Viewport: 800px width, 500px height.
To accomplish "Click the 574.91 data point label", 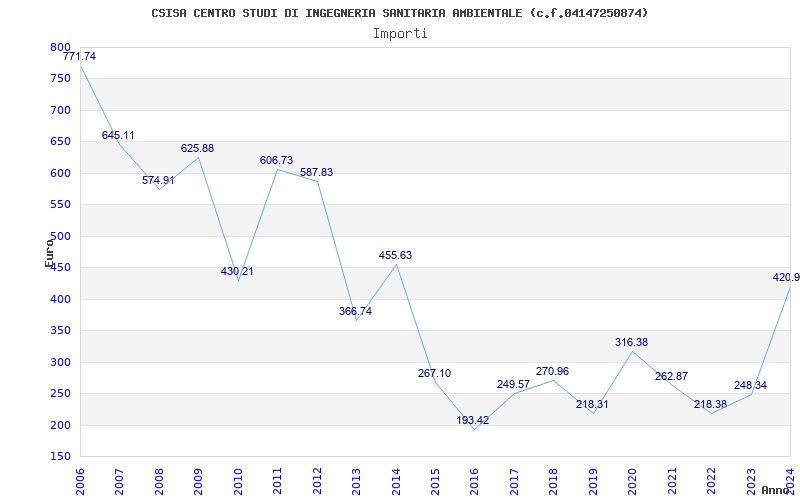I will point(158,181).
